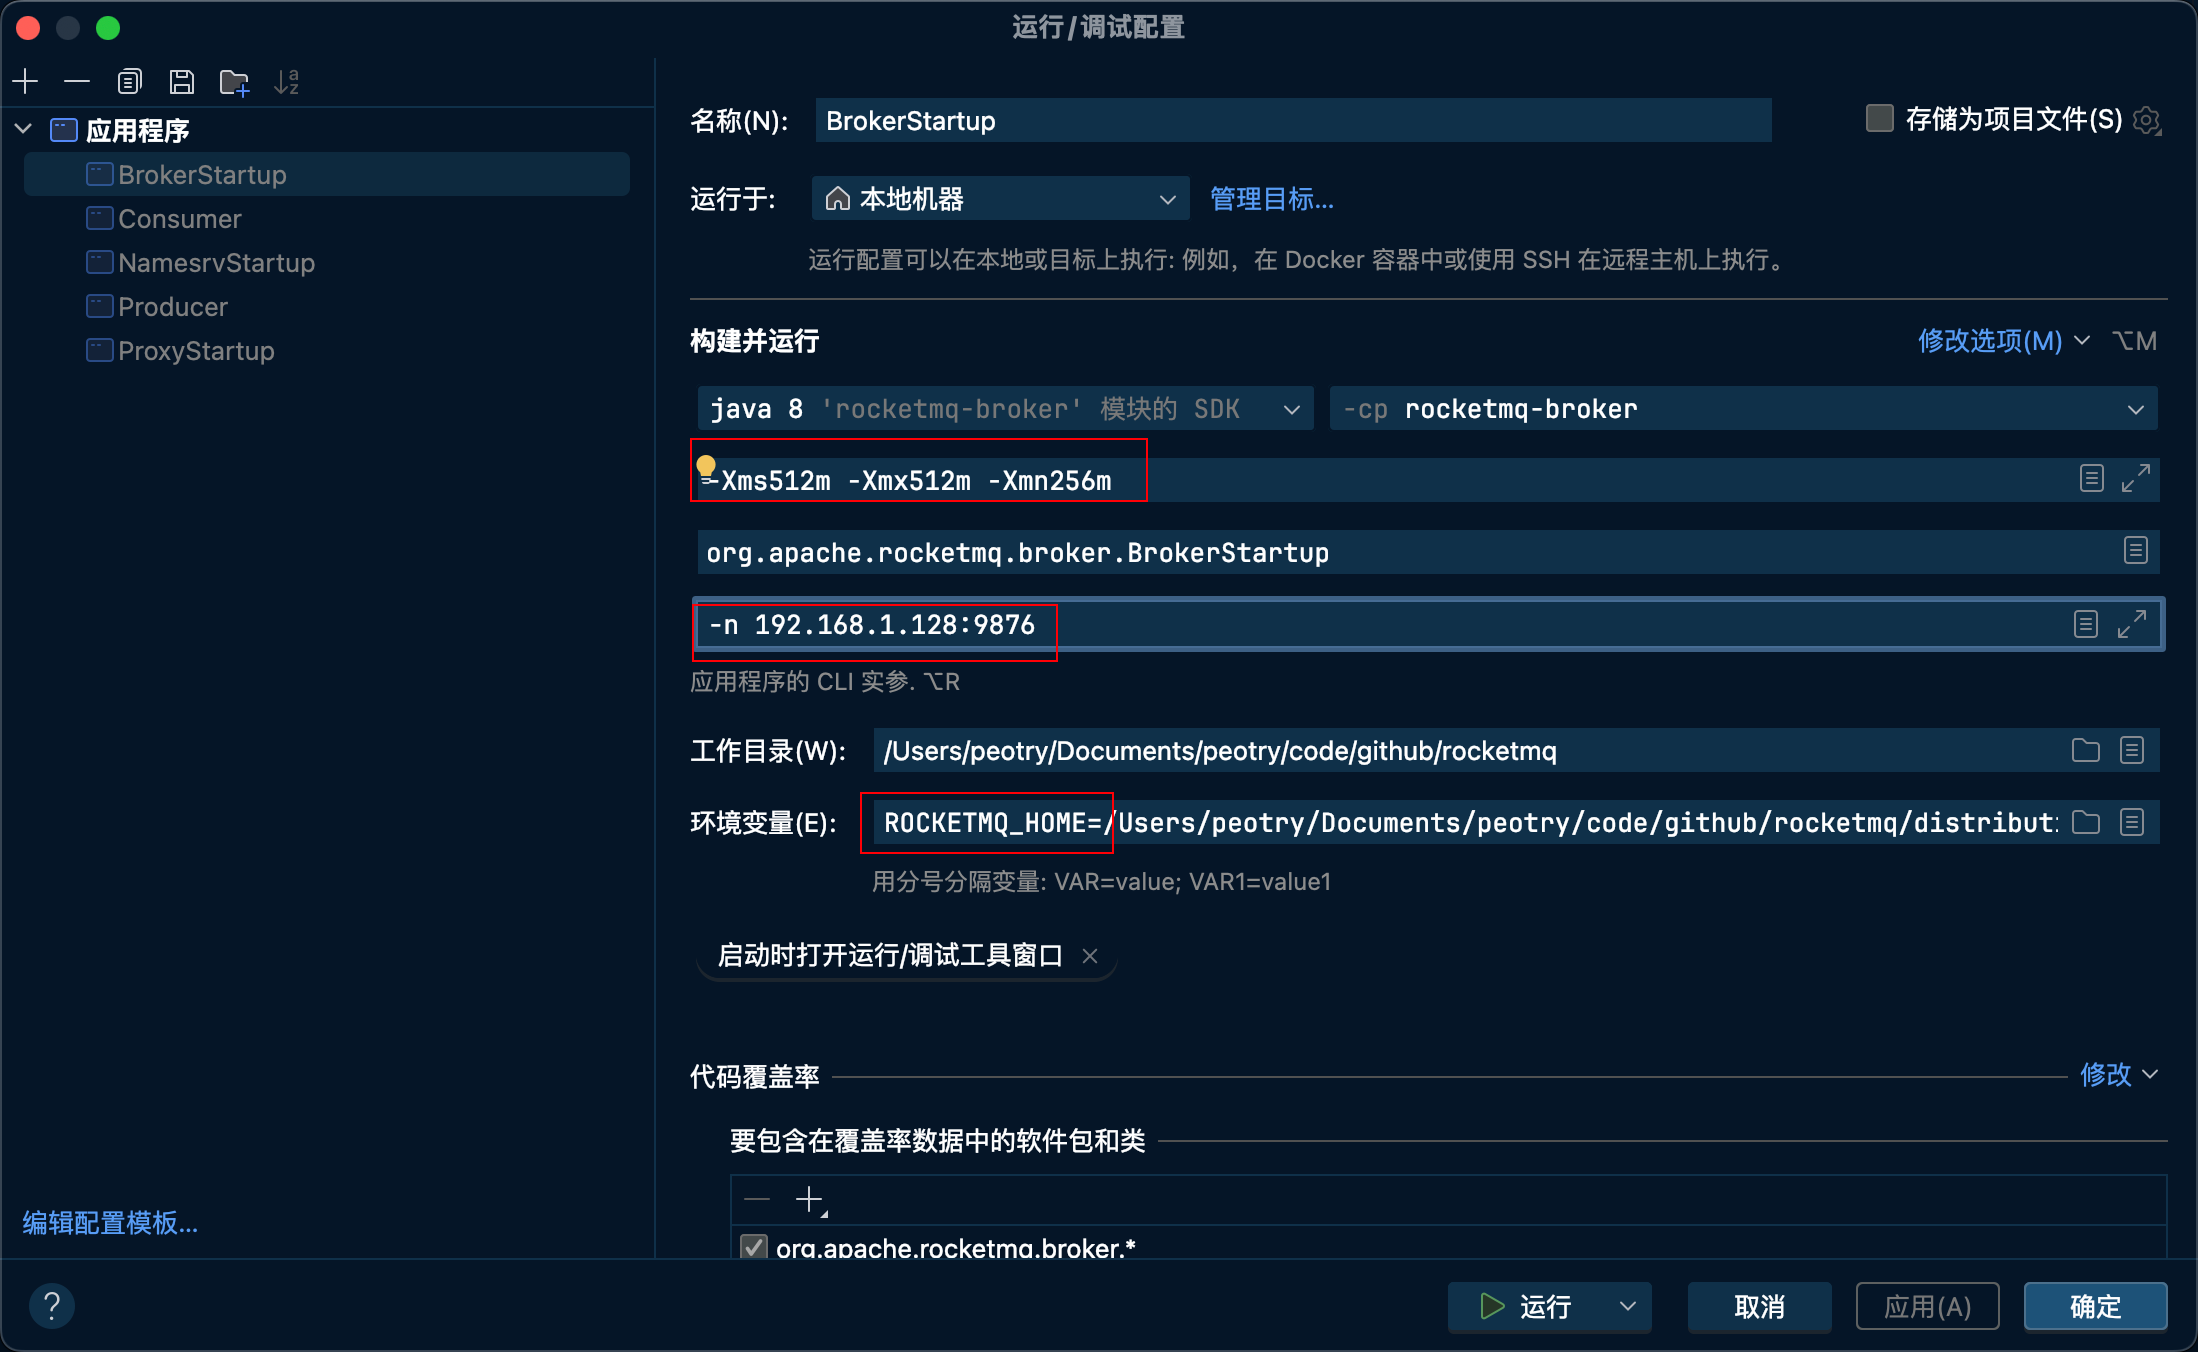This screenshot has width=2198, height=1352.
Task: Browse environment variables folder icon
Action: click(x=2085, y=822)
